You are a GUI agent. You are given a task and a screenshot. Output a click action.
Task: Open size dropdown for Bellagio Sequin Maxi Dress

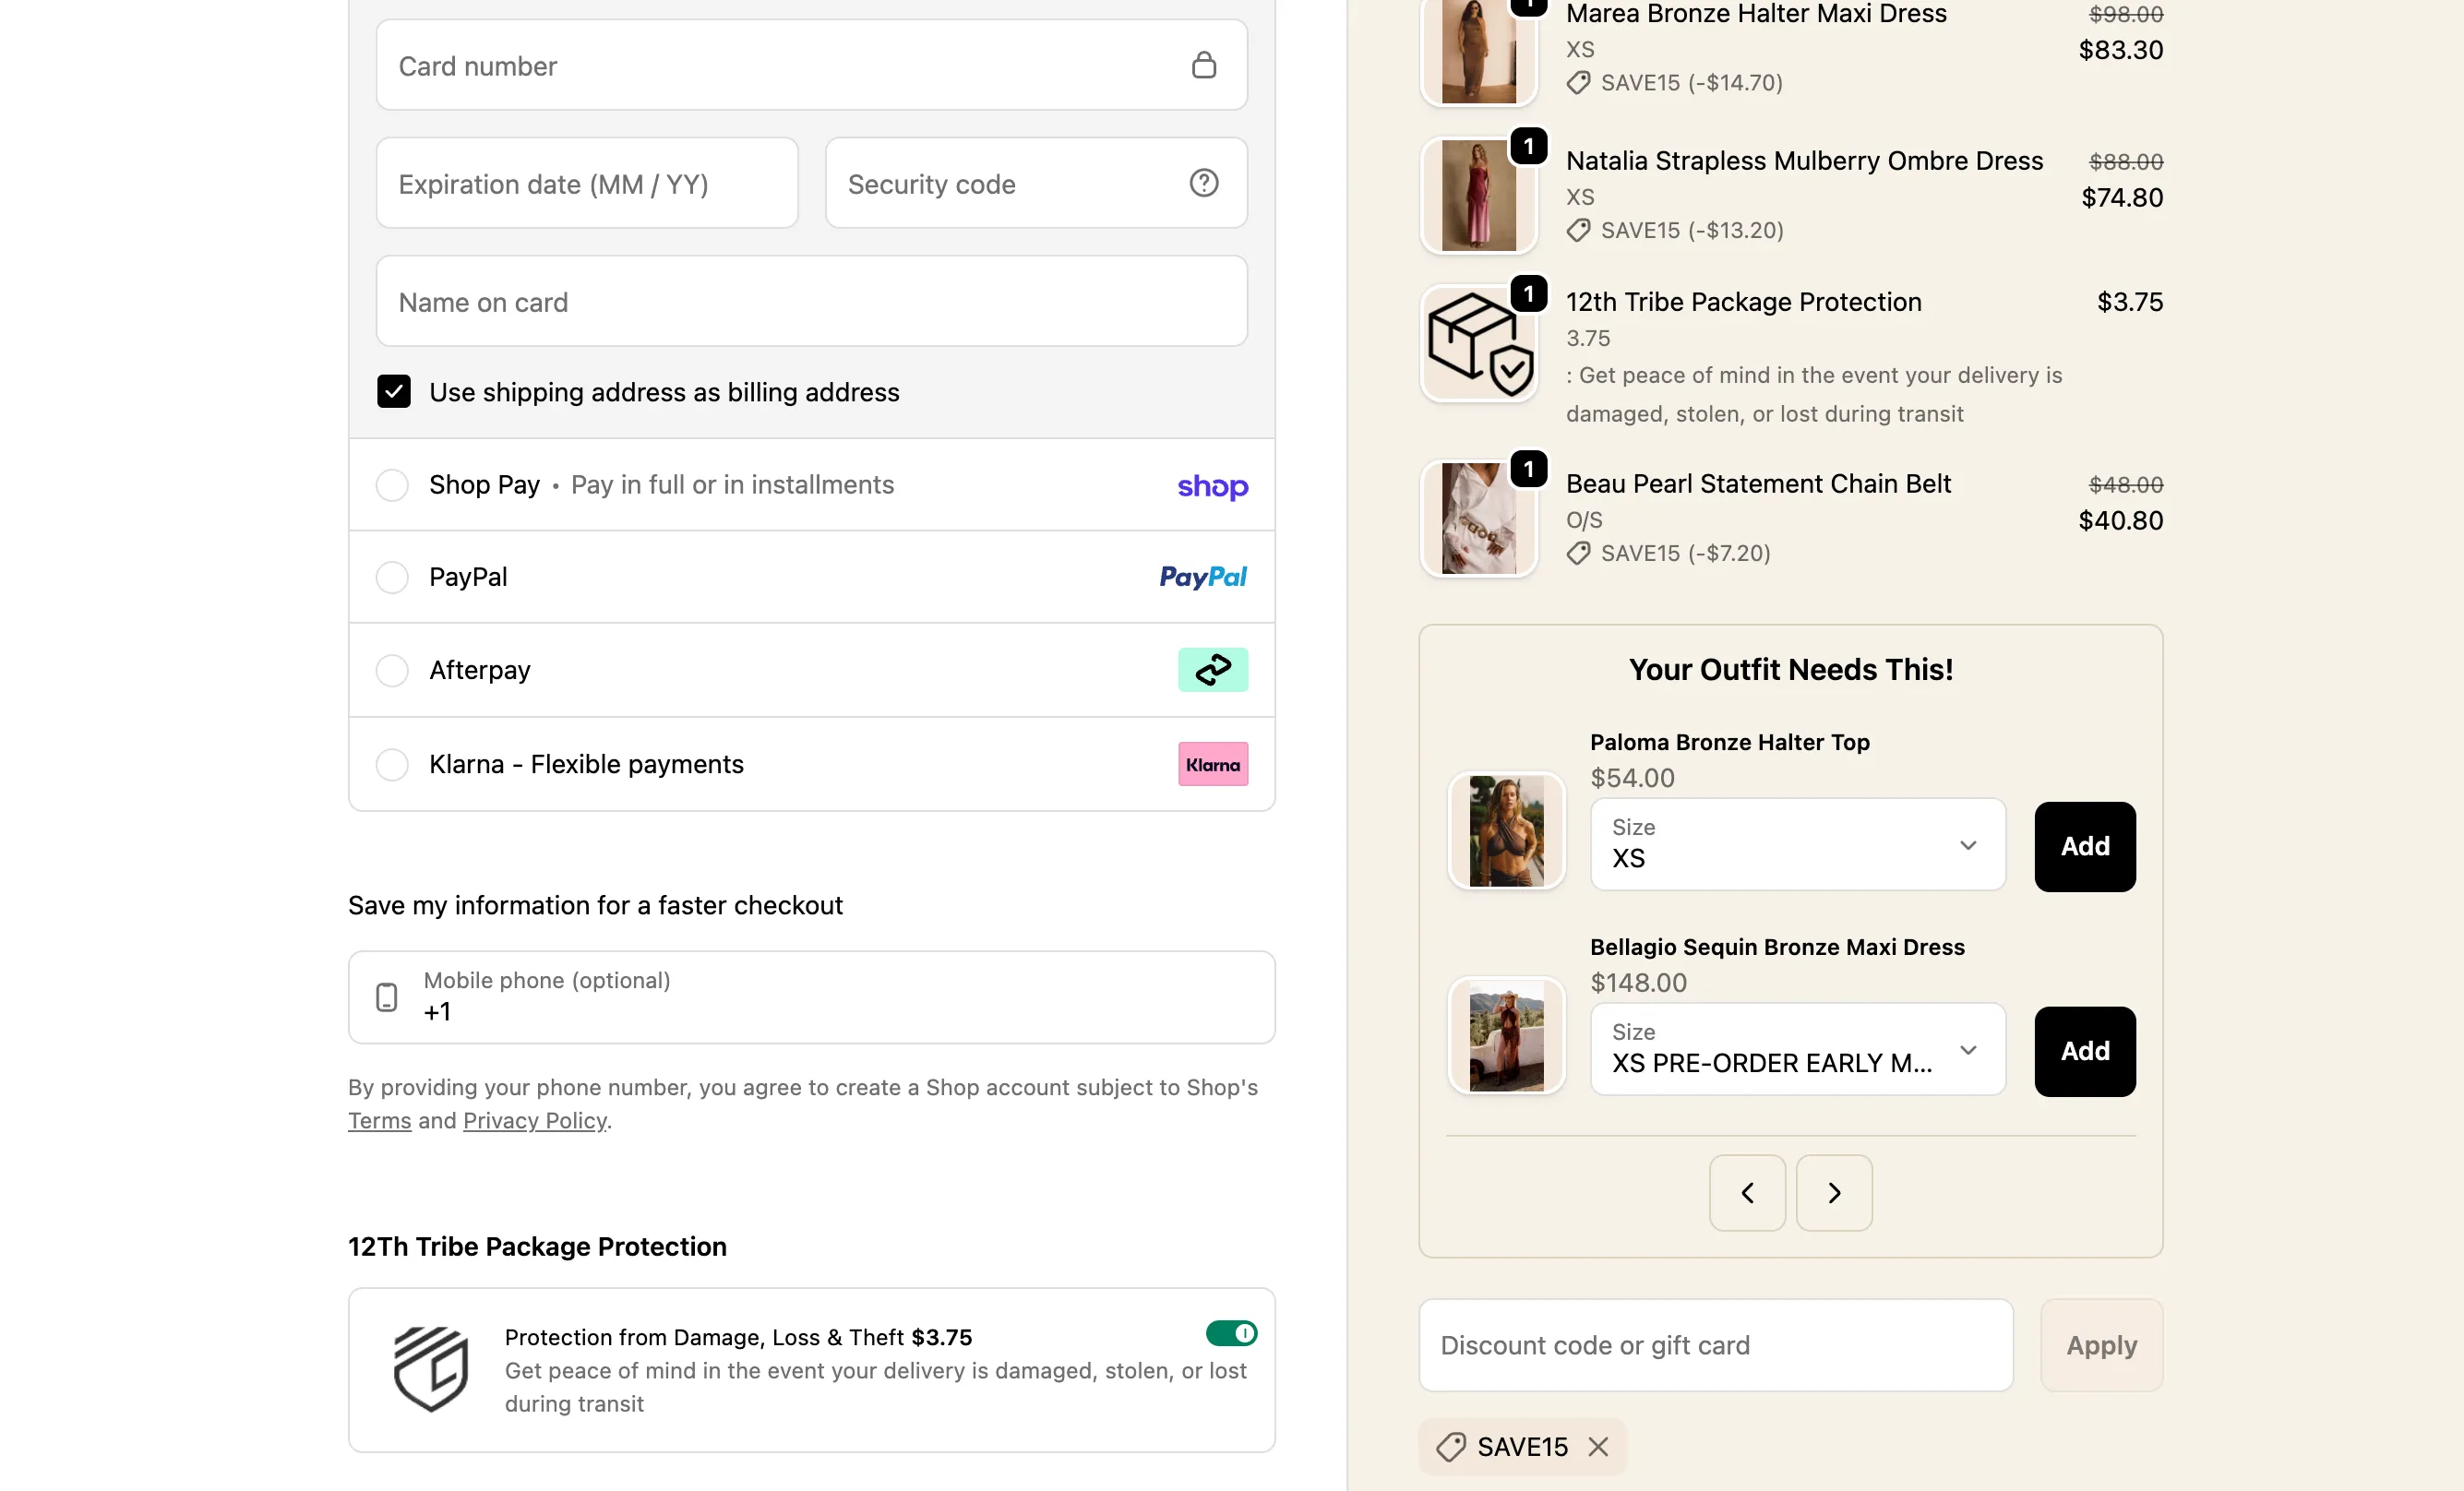tap(1797, 1050)
